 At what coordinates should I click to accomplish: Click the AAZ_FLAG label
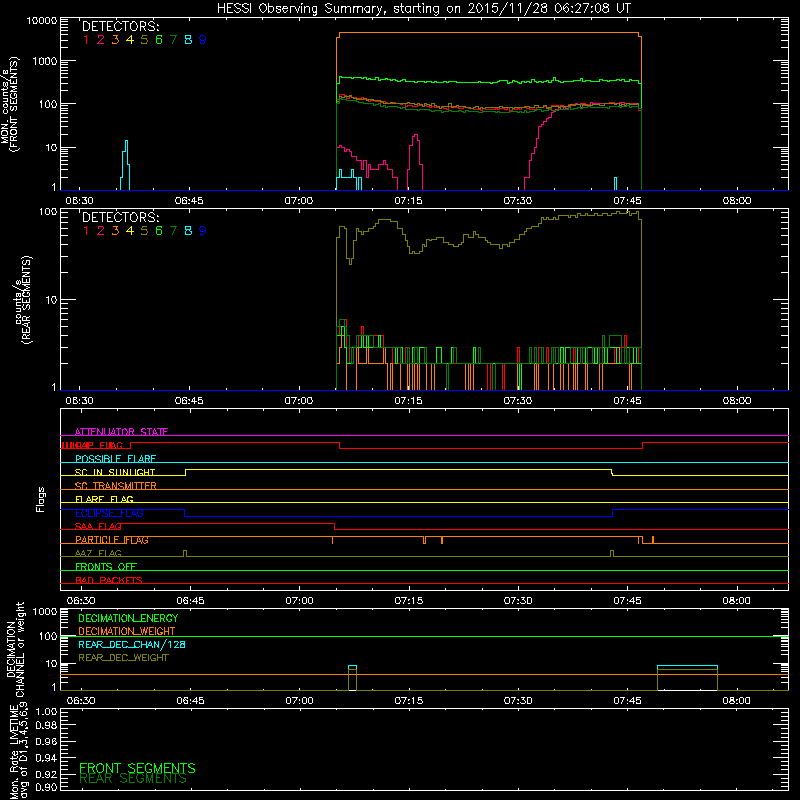[x=98, y=553]
